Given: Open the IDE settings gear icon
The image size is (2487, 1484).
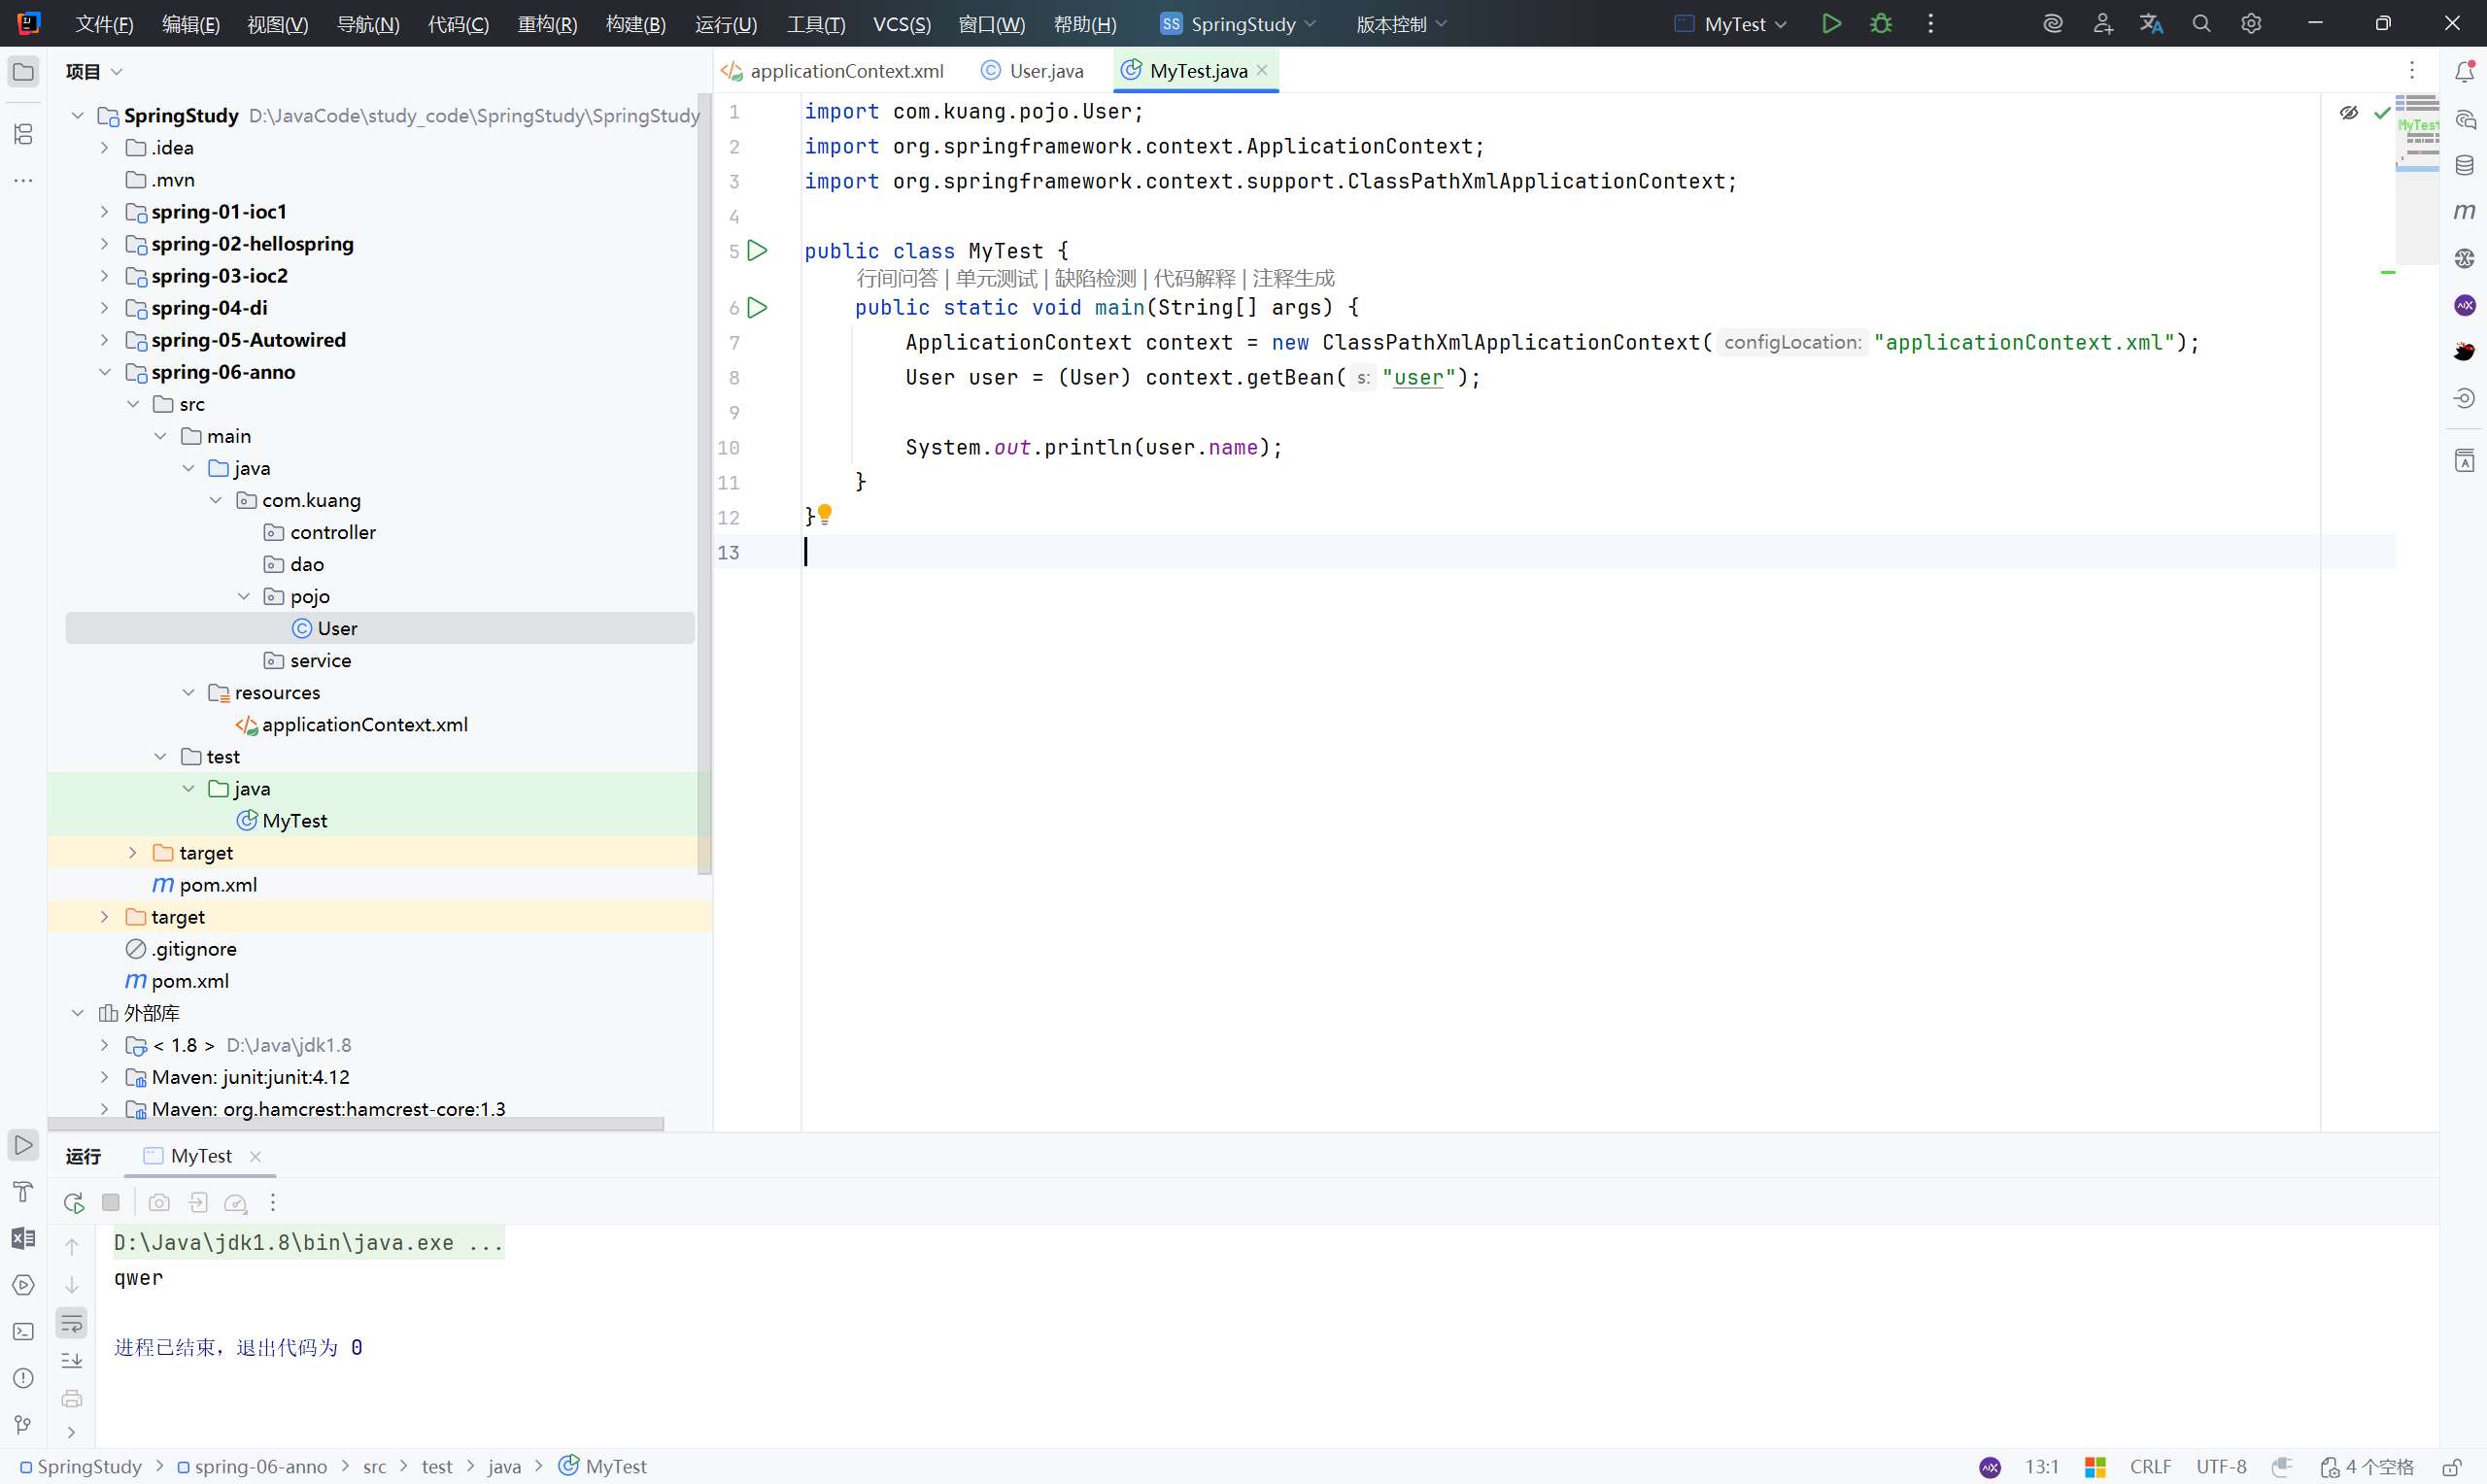Looking at the screenshot, I should coord(2251,24).
